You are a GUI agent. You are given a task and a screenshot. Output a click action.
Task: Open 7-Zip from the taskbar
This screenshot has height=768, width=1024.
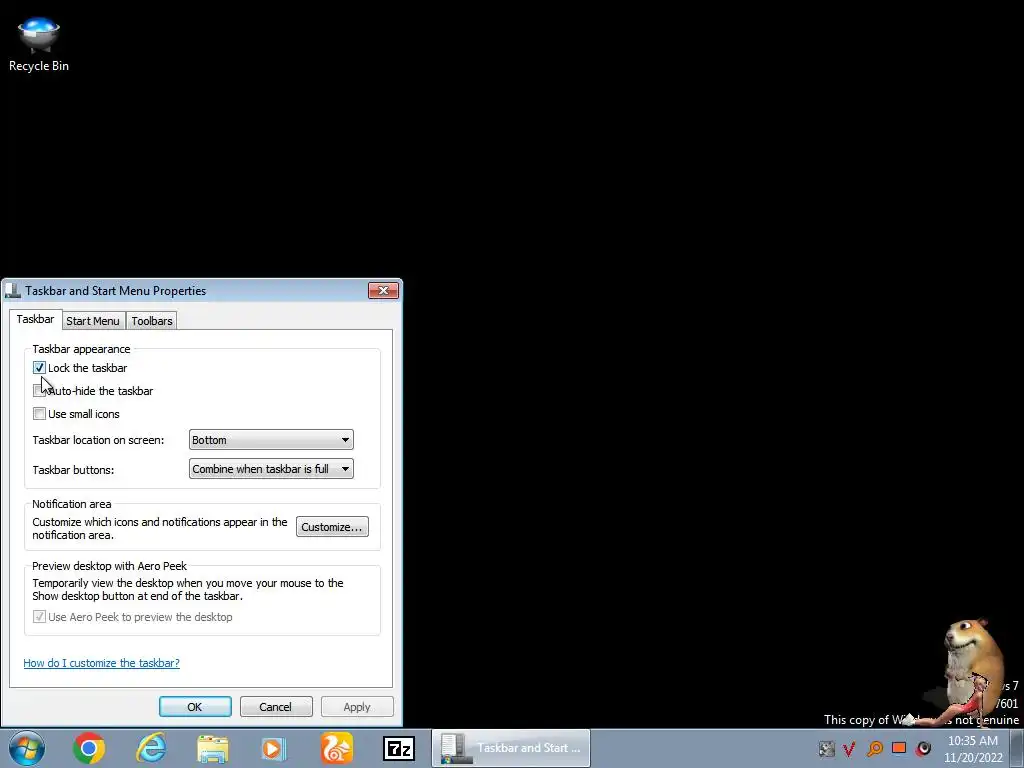pos(399,748)
